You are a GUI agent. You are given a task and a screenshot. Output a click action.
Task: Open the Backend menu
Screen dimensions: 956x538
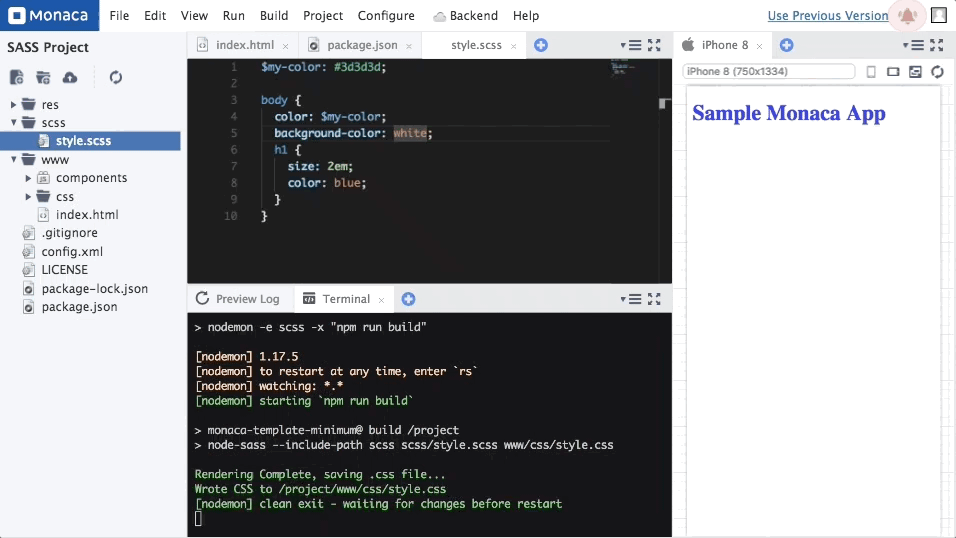466,16
